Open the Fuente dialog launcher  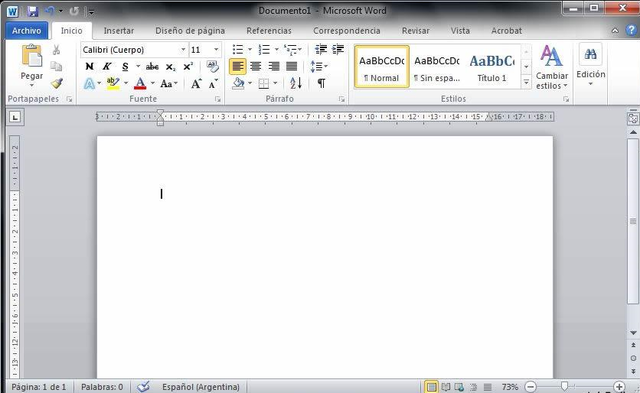[x=218, y=99]
